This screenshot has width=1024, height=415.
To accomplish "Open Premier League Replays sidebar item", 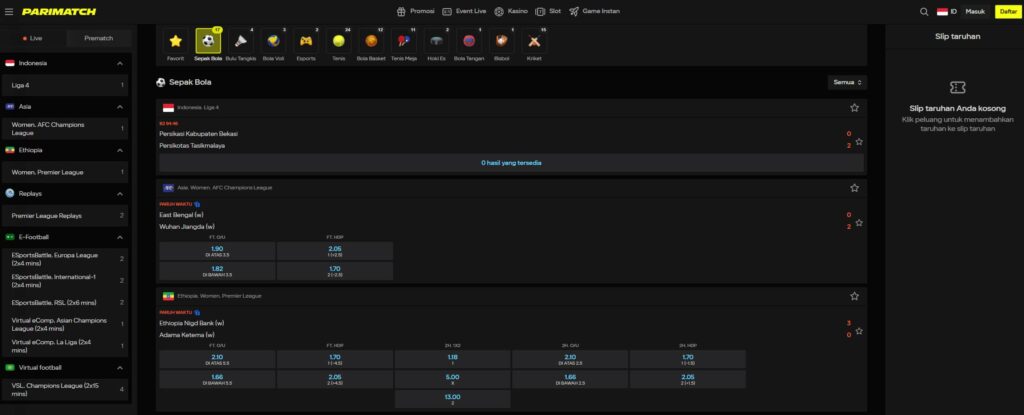I will click(x=67, y=216).
